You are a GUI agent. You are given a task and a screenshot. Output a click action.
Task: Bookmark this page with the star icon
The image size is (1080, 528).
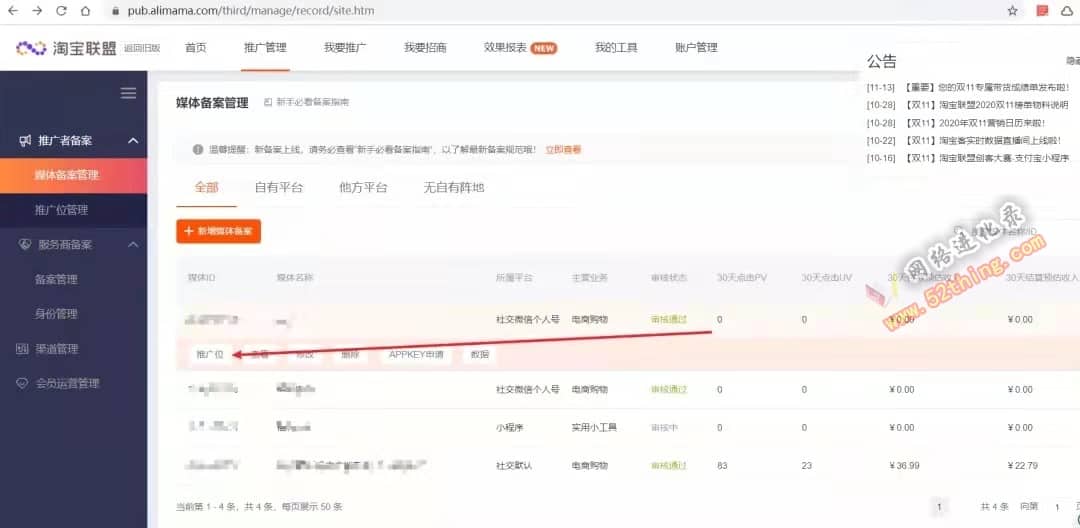coord(1012,11)
